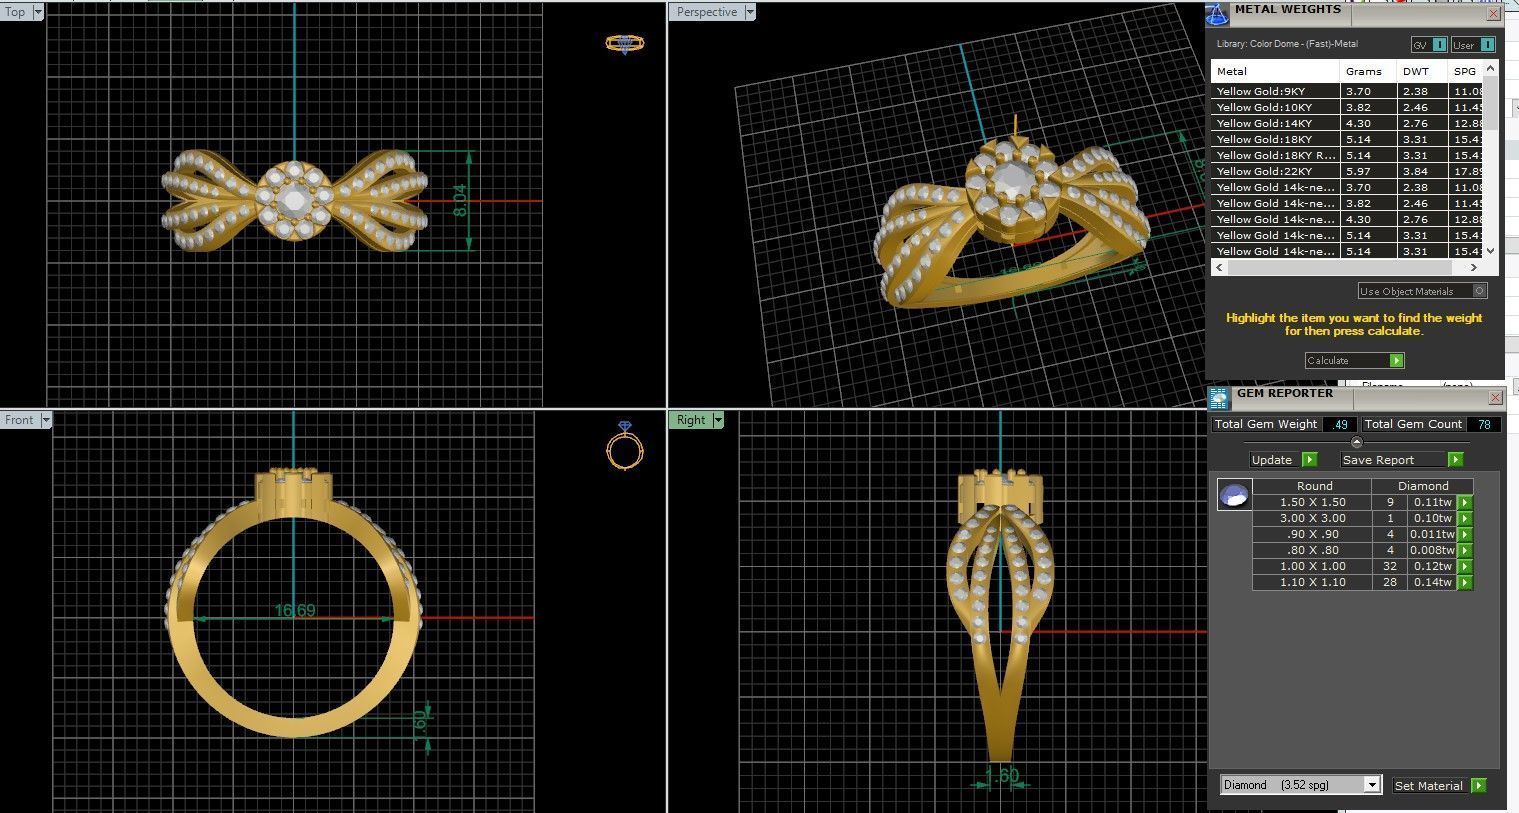Select the Yellow Gold:22KY row
Viewport: 1519px width, 813px height.
click(1347, 171)
